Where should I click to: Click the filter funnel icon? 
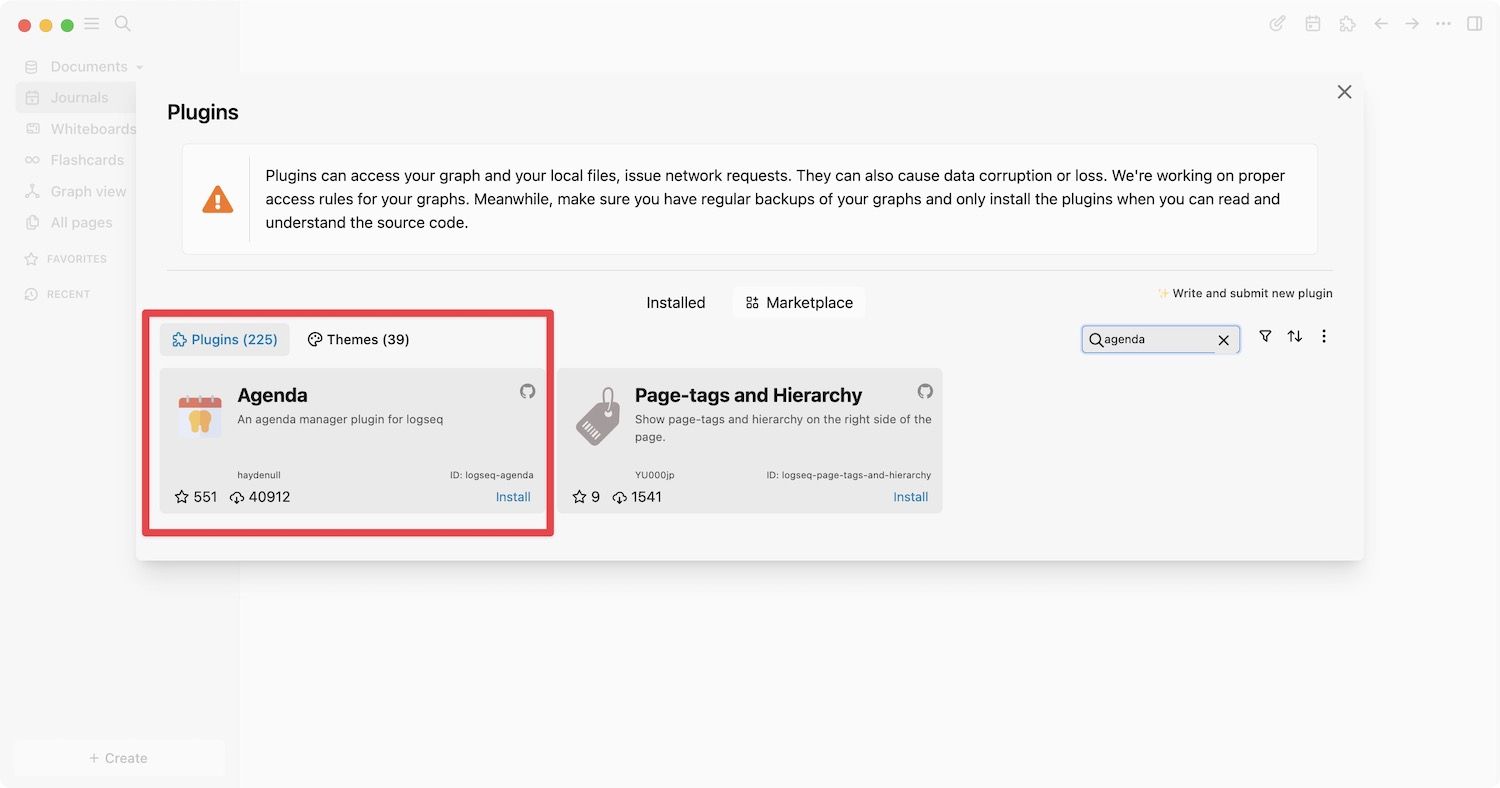click(x=1265, y=337)
